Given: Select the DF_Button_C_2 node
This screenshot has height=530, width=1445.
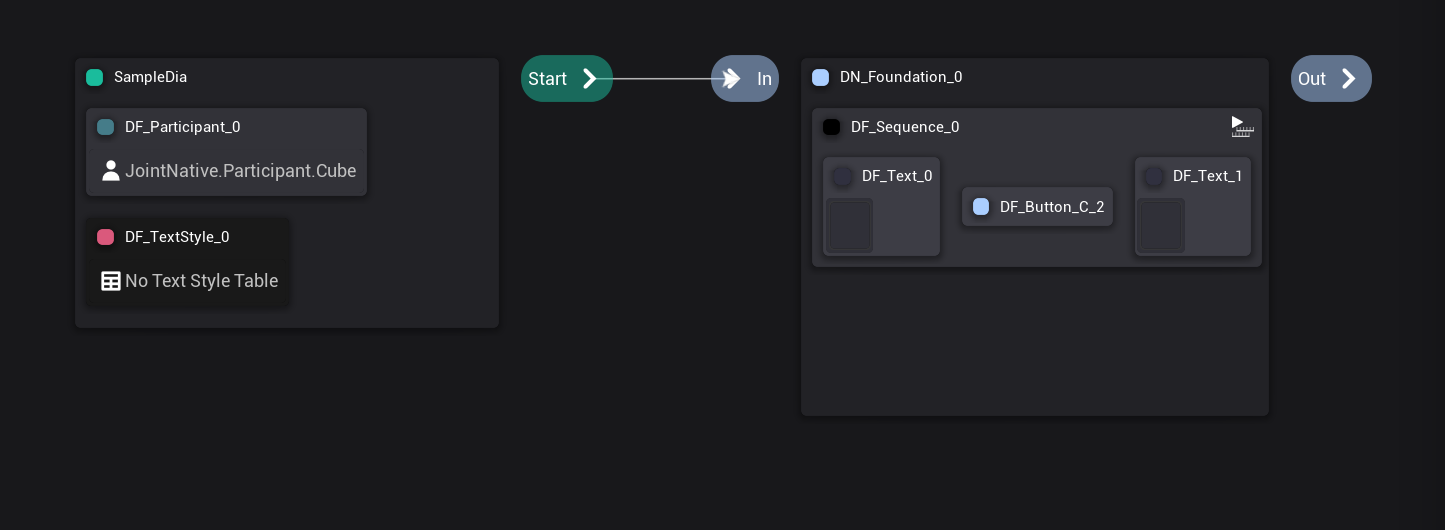Looking at the screenshot, I should click(x=1037, y=207).
